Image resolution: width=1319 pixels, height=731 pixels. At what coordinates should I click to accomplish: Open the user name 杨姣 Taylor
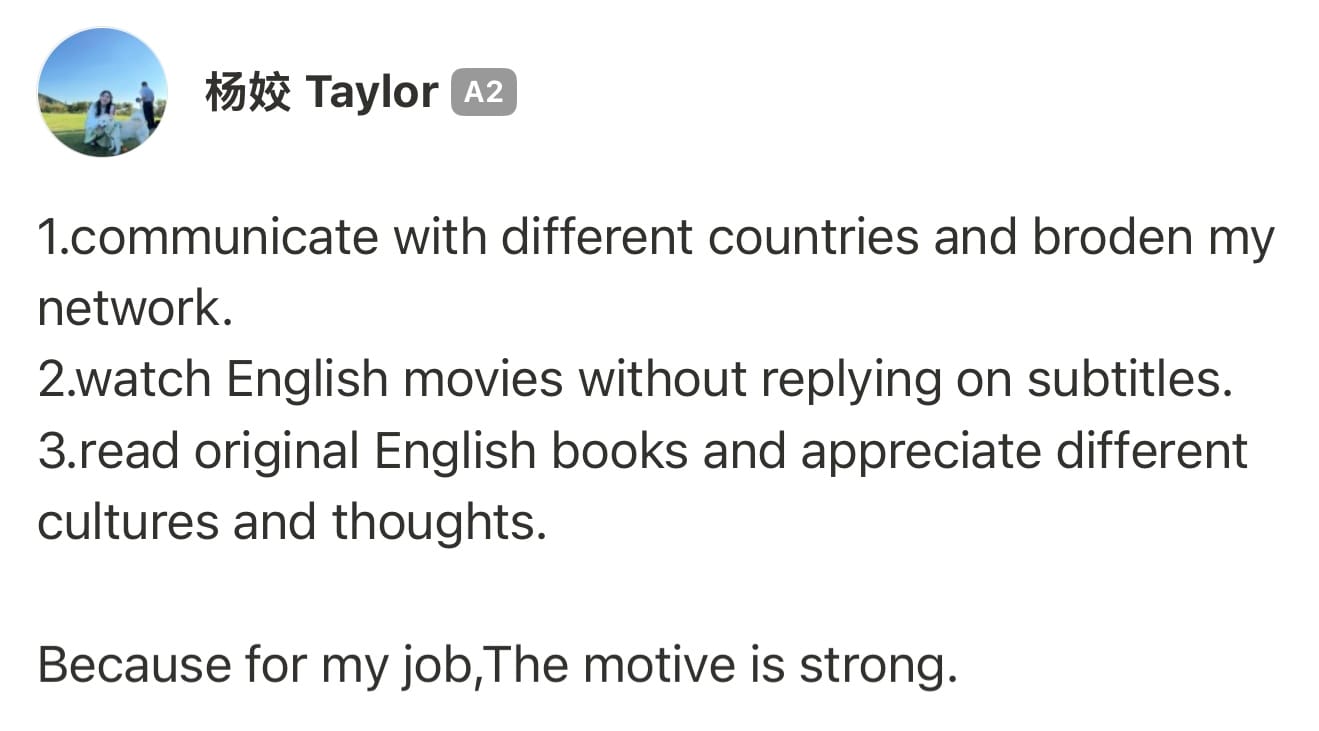click(x=321, y=93)
